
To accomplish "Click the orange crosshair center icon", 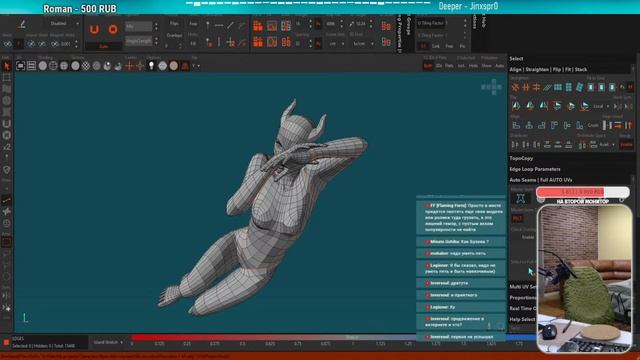I will click(x=130, y=66).
